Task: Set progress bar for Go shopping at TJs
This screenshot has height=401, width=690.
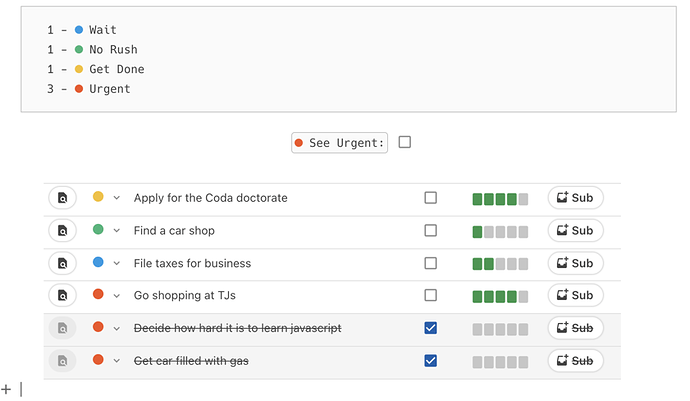Action: (500, 296)
